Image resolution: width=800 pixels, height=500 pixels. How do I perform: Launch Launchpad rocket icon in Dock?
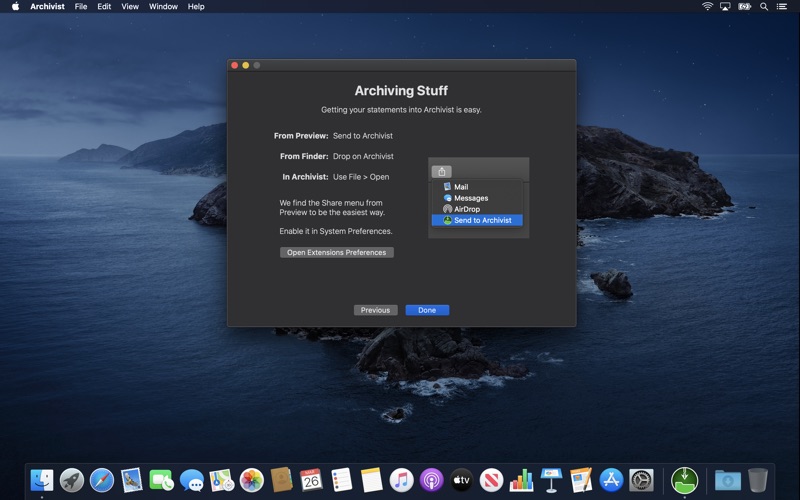point(72,480)
